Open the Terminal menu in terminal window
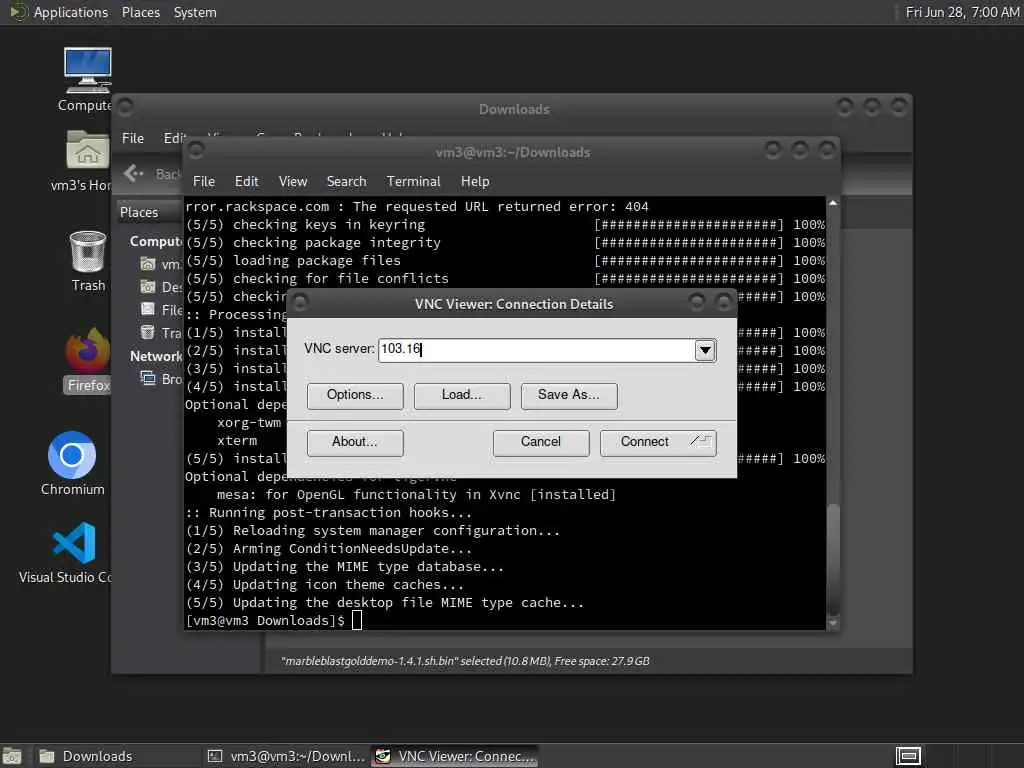 413,182
